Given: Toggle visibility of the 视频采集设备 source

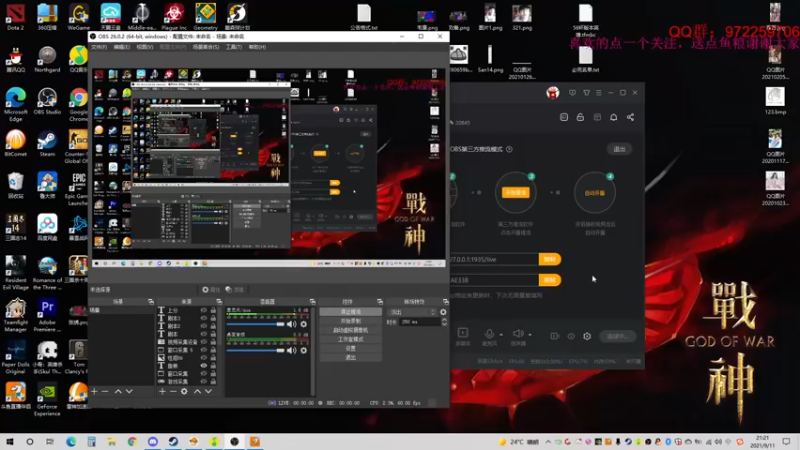Looking at the screenshot, I should point(204,342).
